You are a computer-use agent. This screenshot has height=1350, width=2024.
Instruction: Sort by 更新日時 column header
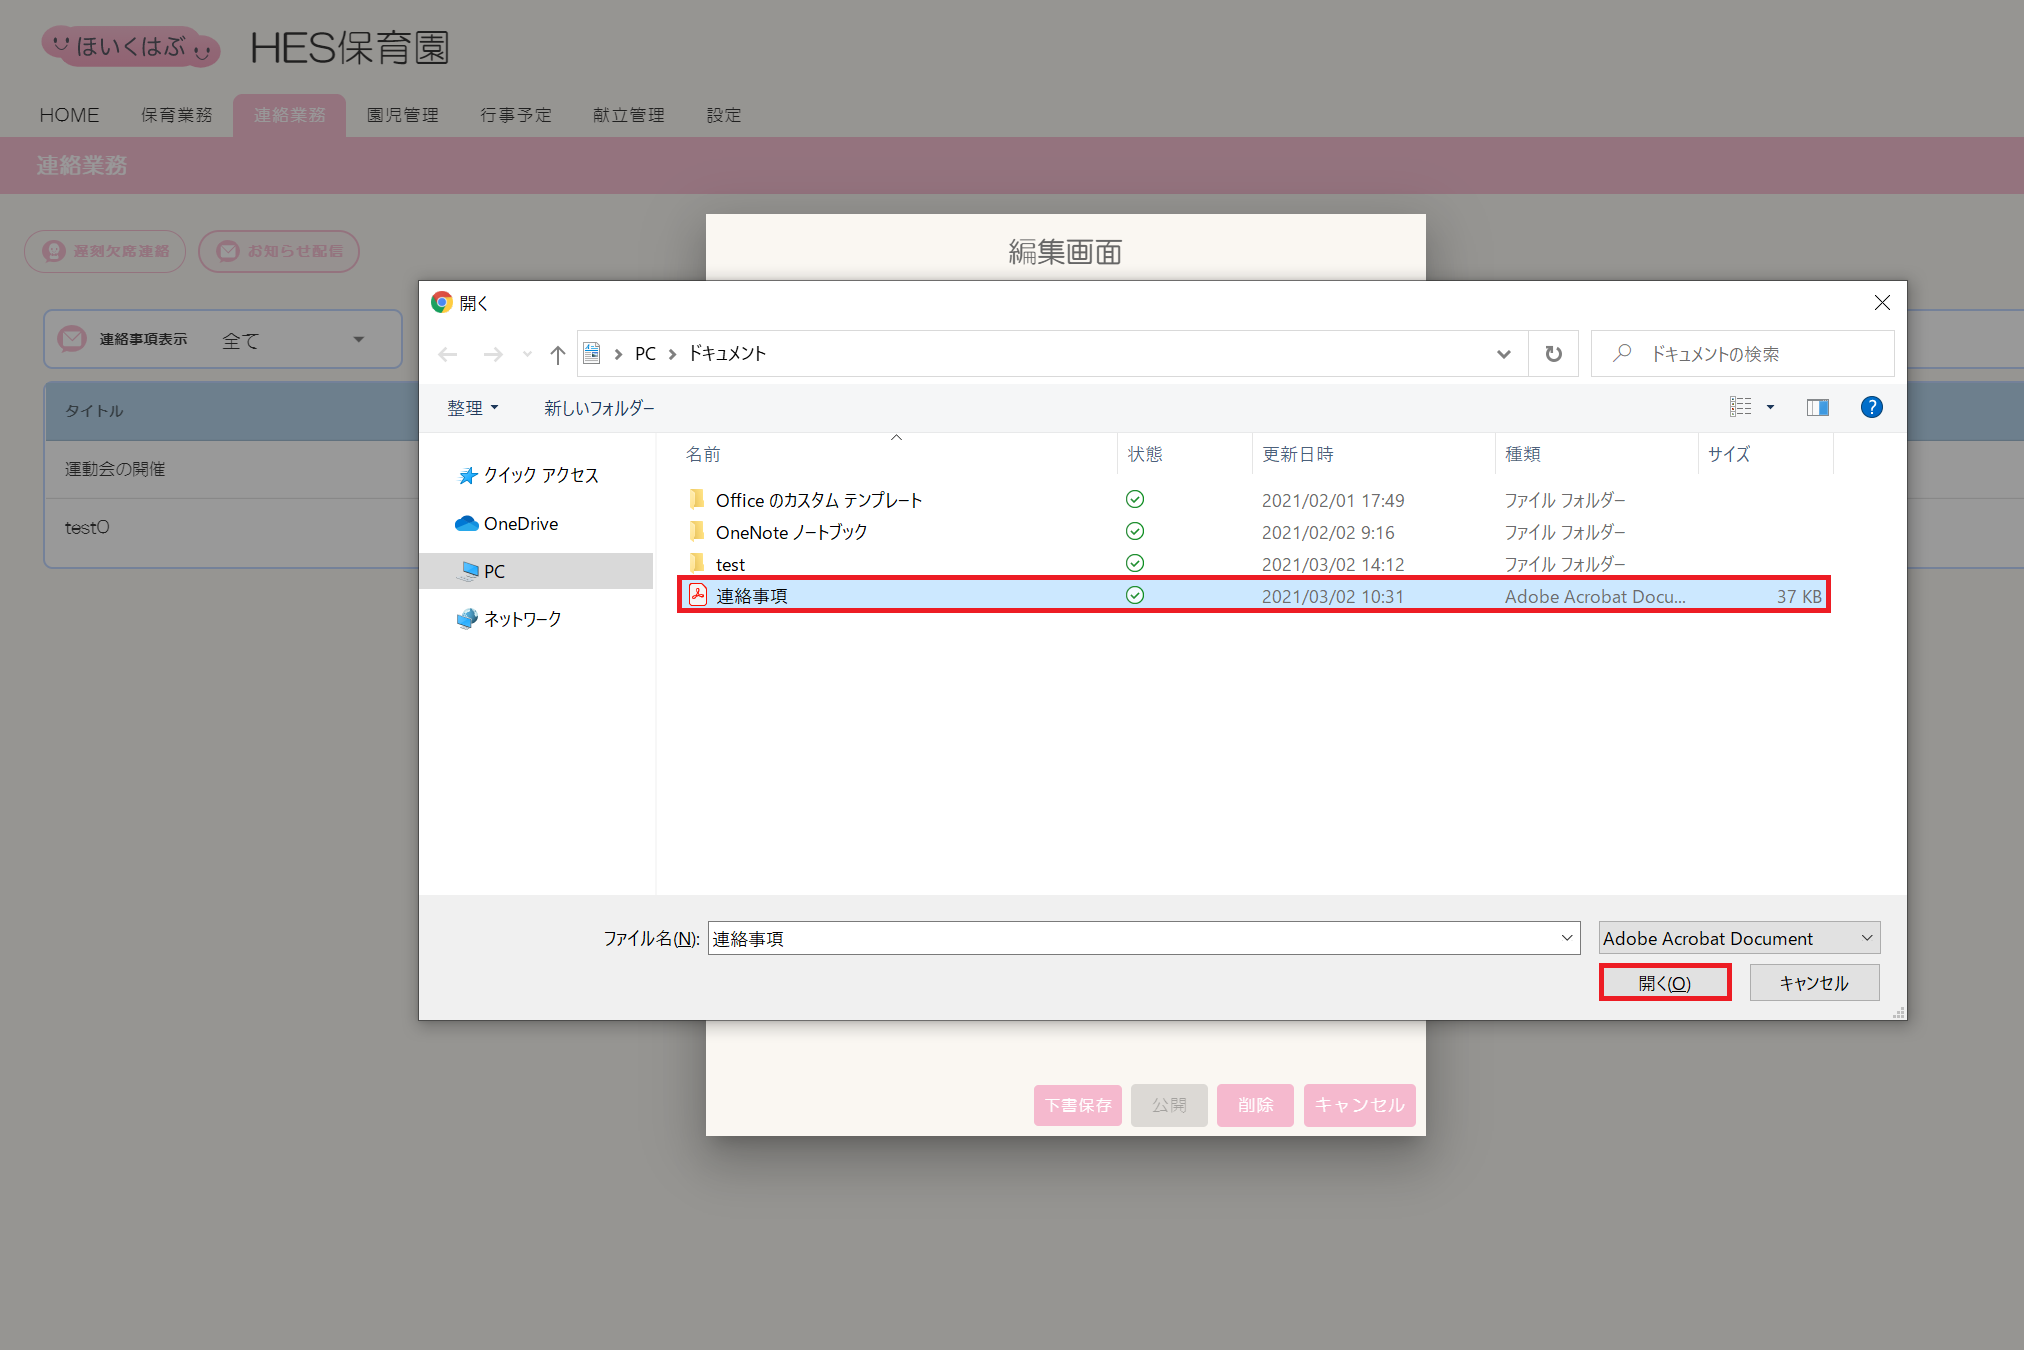coord(1297,454)
